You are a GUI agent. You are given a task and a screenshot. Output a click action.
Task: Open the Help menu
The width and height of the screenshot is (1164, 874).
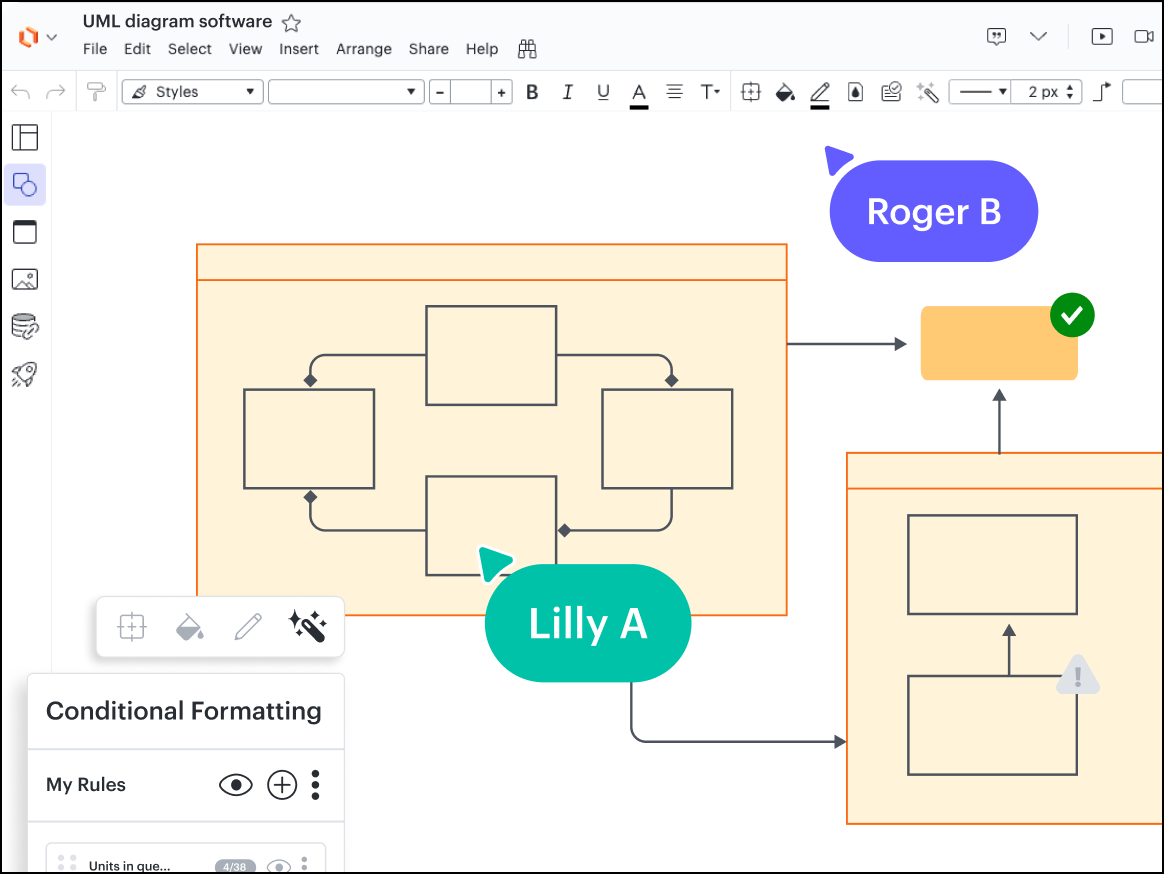point(482,49)
